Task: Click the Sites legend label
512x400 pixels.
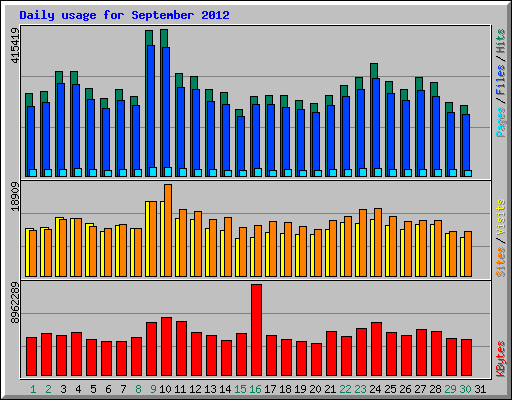Action: pos(500,262)
